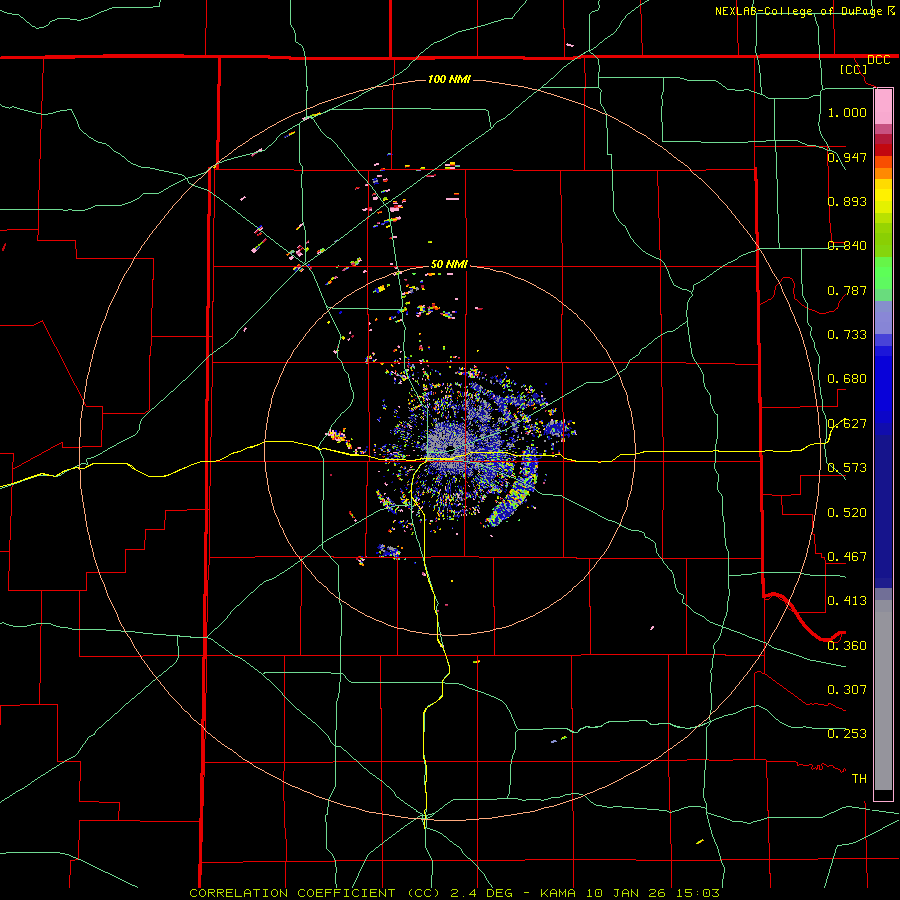
Task: Click the bright green segment of the color bar
Action: [883, 272]
